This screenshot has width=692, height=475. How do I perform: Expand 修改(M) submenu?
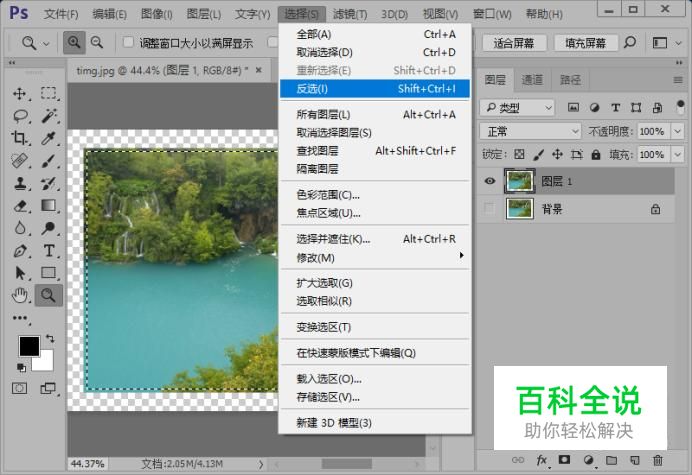[x=375, y=257]
